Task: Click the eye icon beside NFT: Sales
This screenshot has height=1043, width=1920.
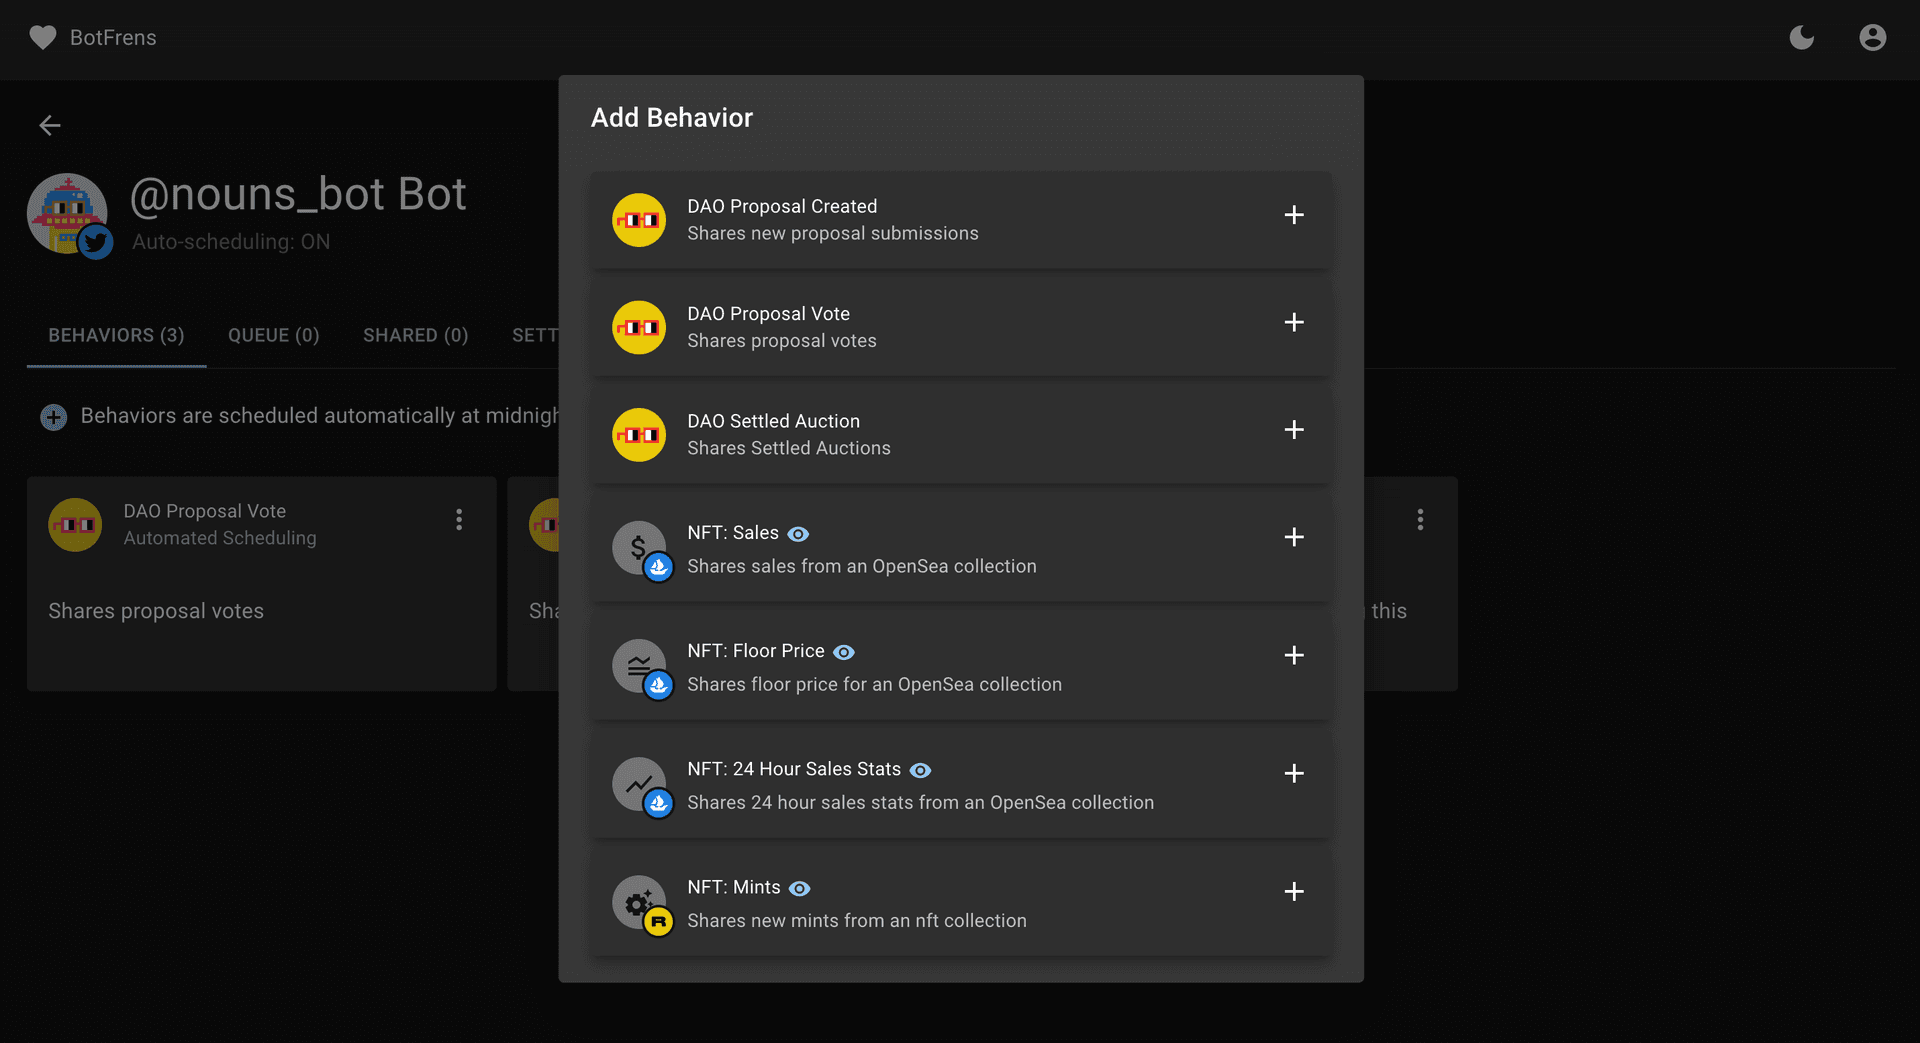Action: click(x=798, y=534)
